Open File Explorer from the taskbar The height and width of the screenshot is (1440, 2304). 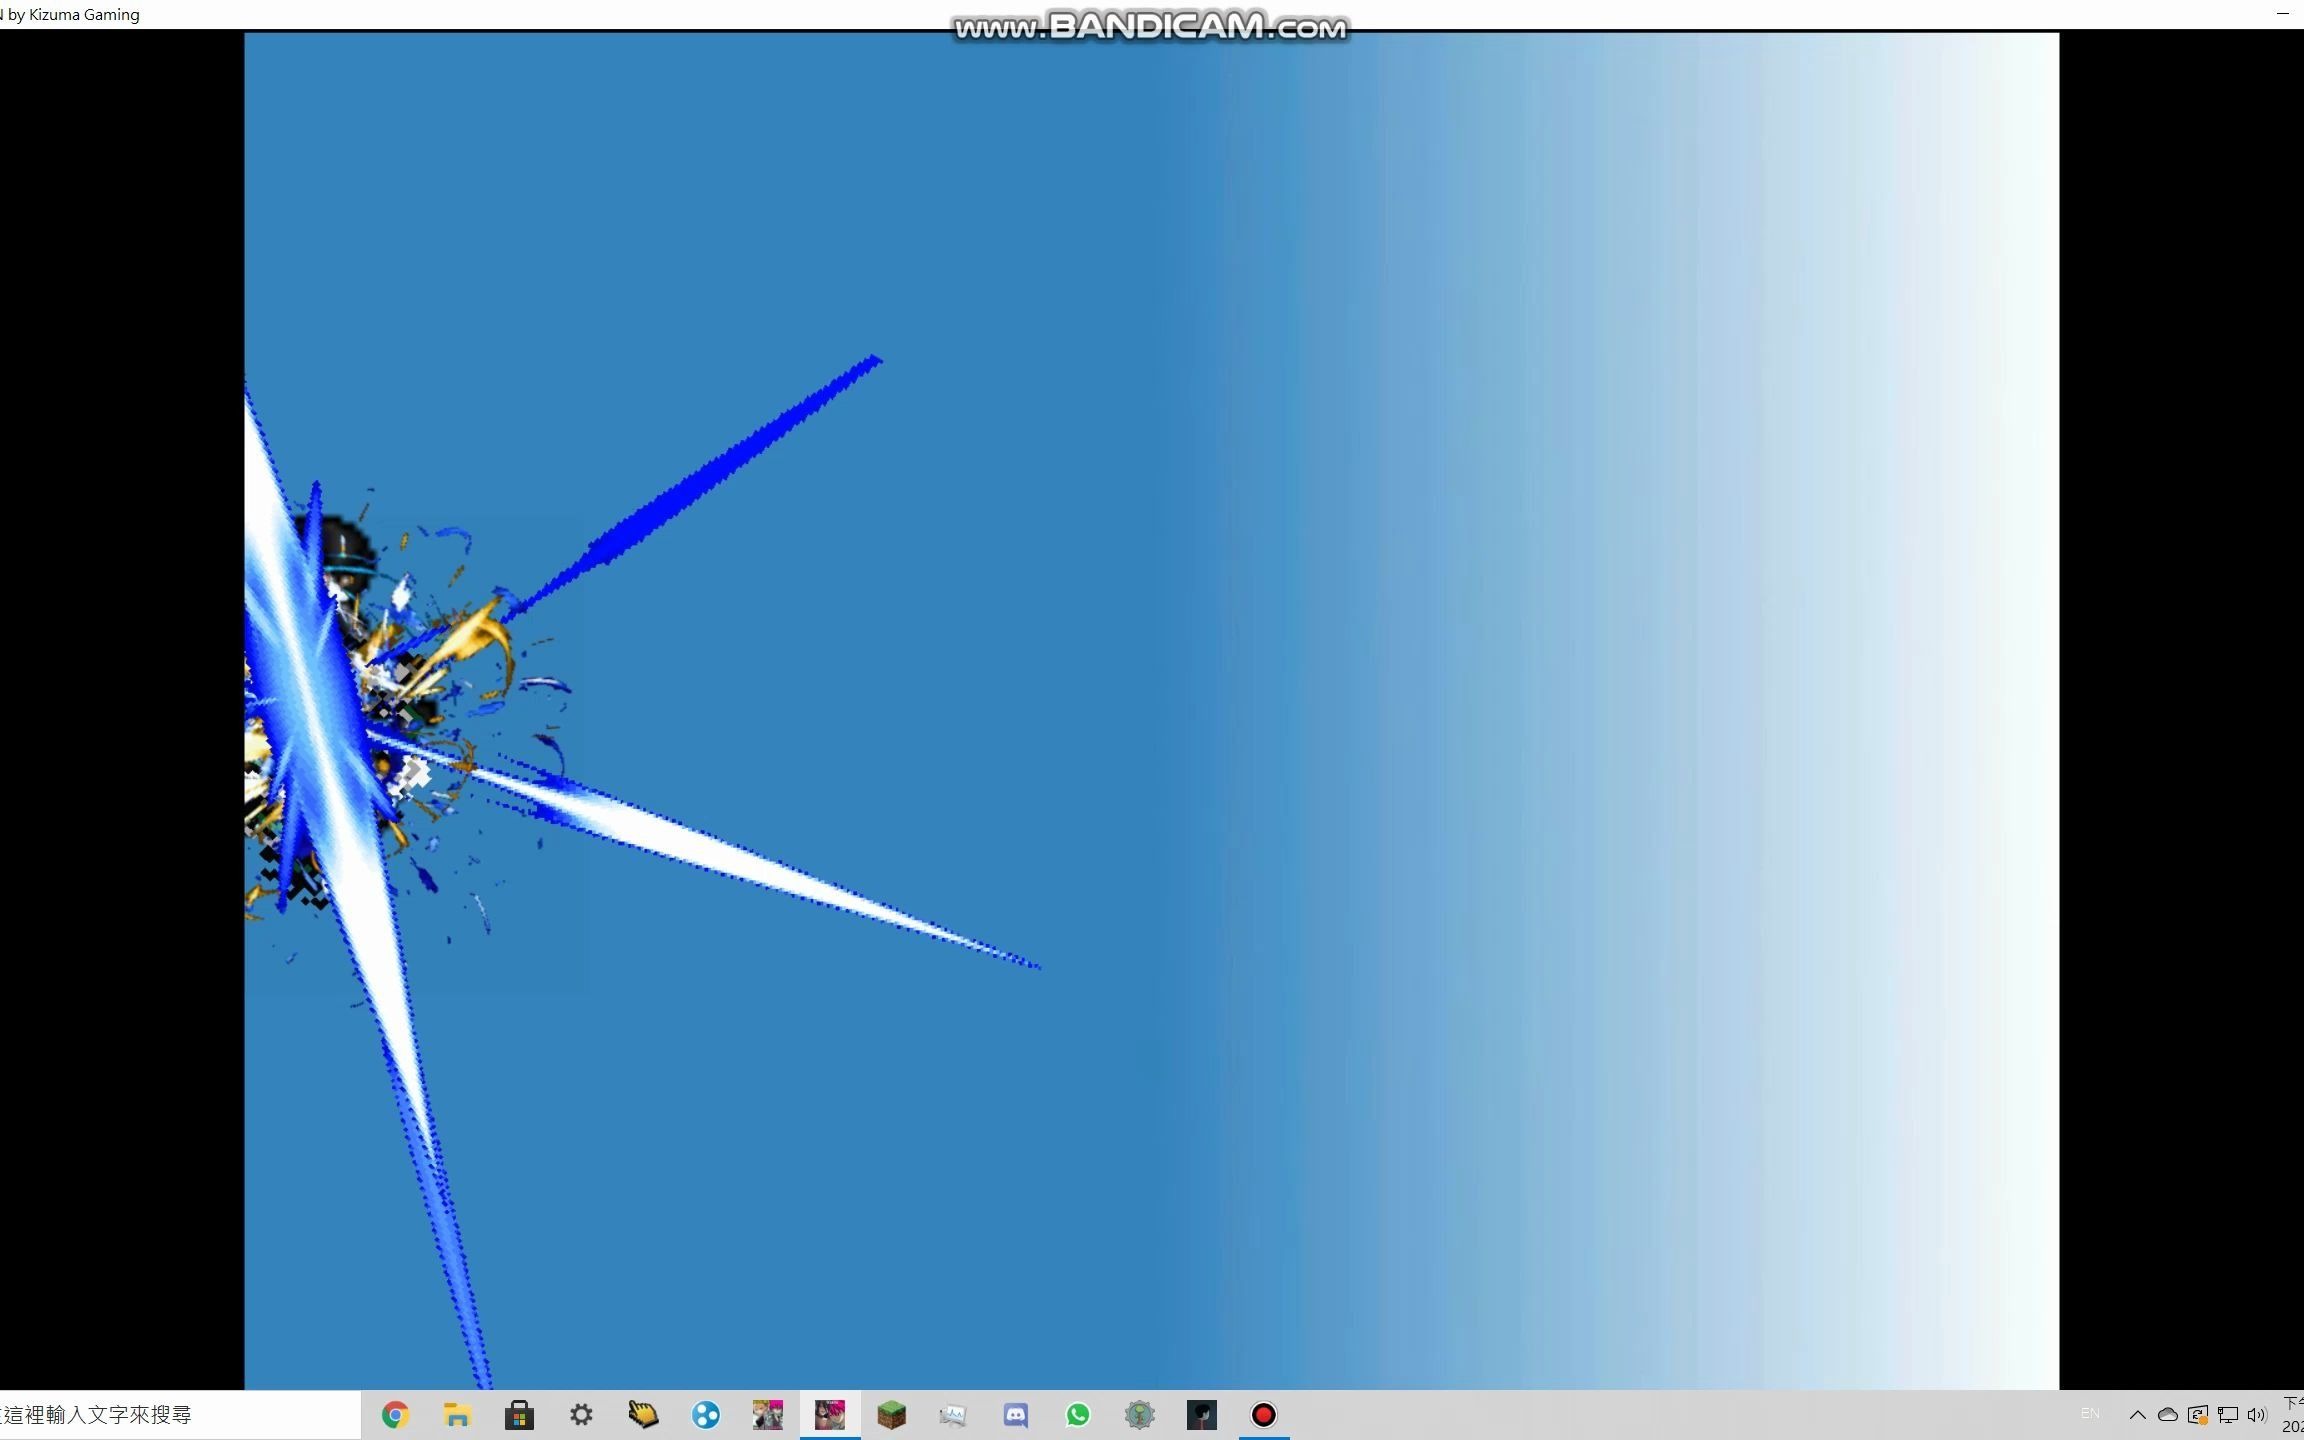coord(457,1415)
